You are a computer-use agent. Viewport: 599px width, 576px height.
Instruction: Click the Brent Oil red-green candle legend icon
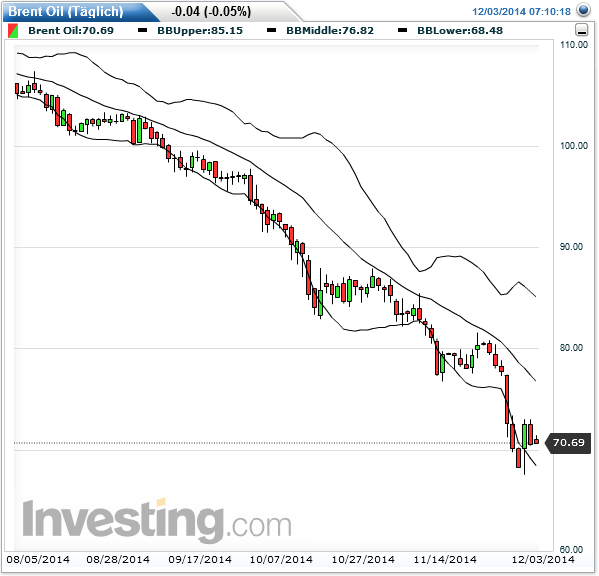point(13,31)
